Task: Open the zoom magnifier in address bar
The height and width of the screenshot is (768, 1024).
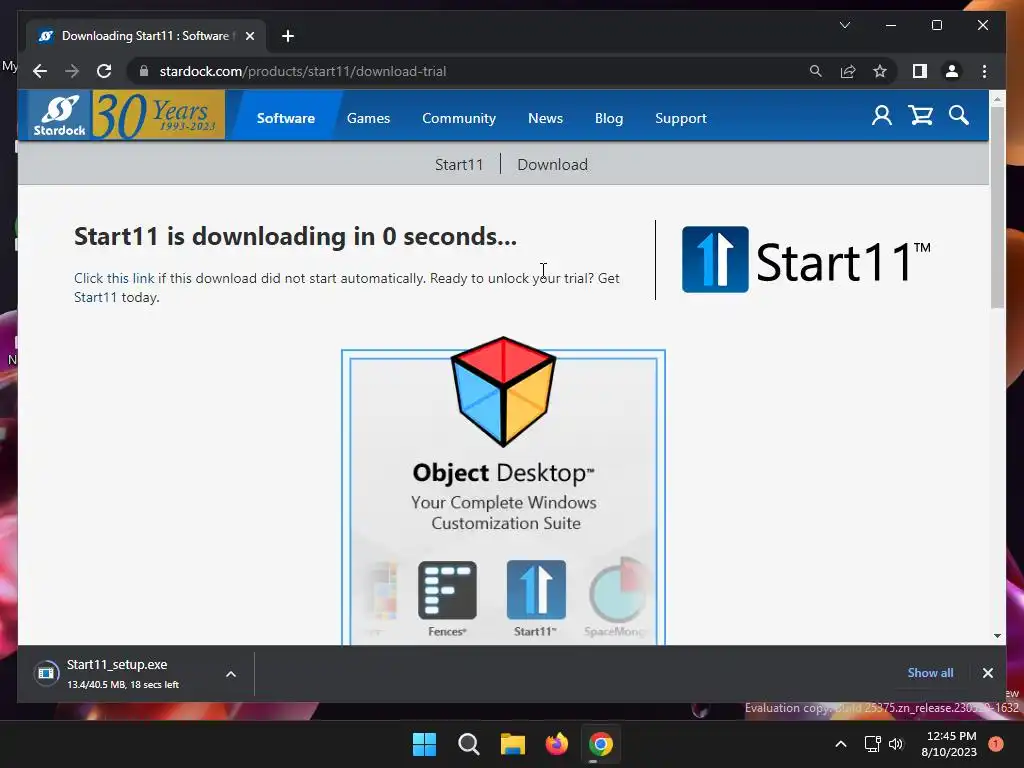Action: click(x=815, y=71)
